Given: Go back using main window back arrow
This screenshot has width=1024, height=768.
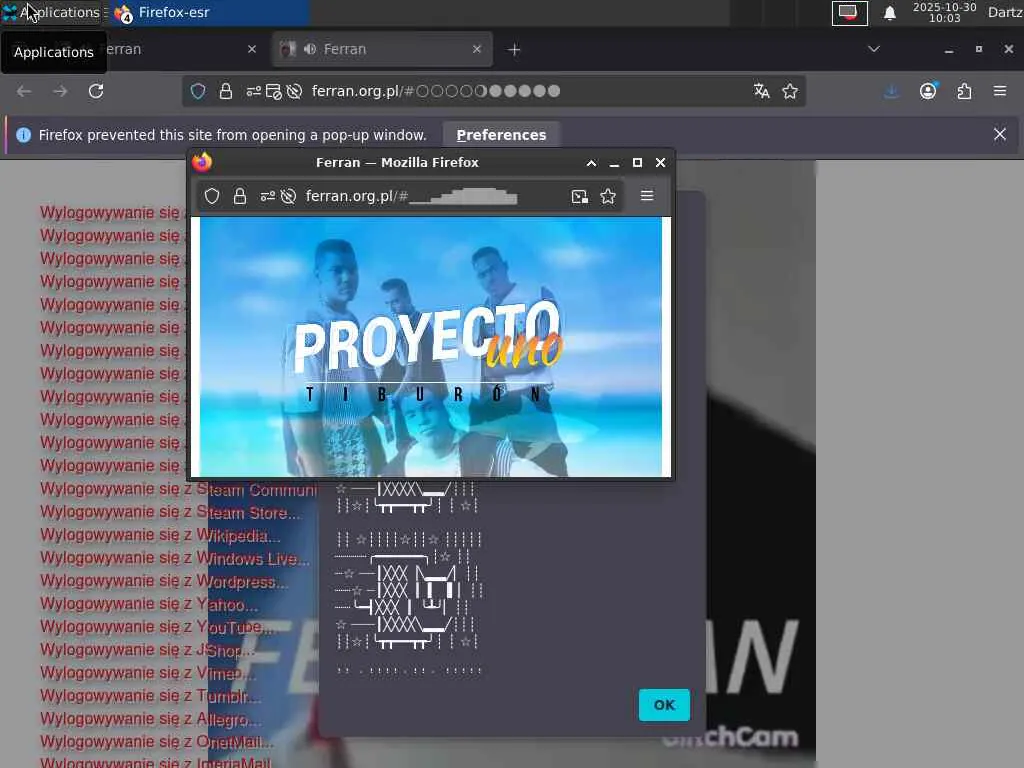Looking at the screenshot, I should click(24, 91).
